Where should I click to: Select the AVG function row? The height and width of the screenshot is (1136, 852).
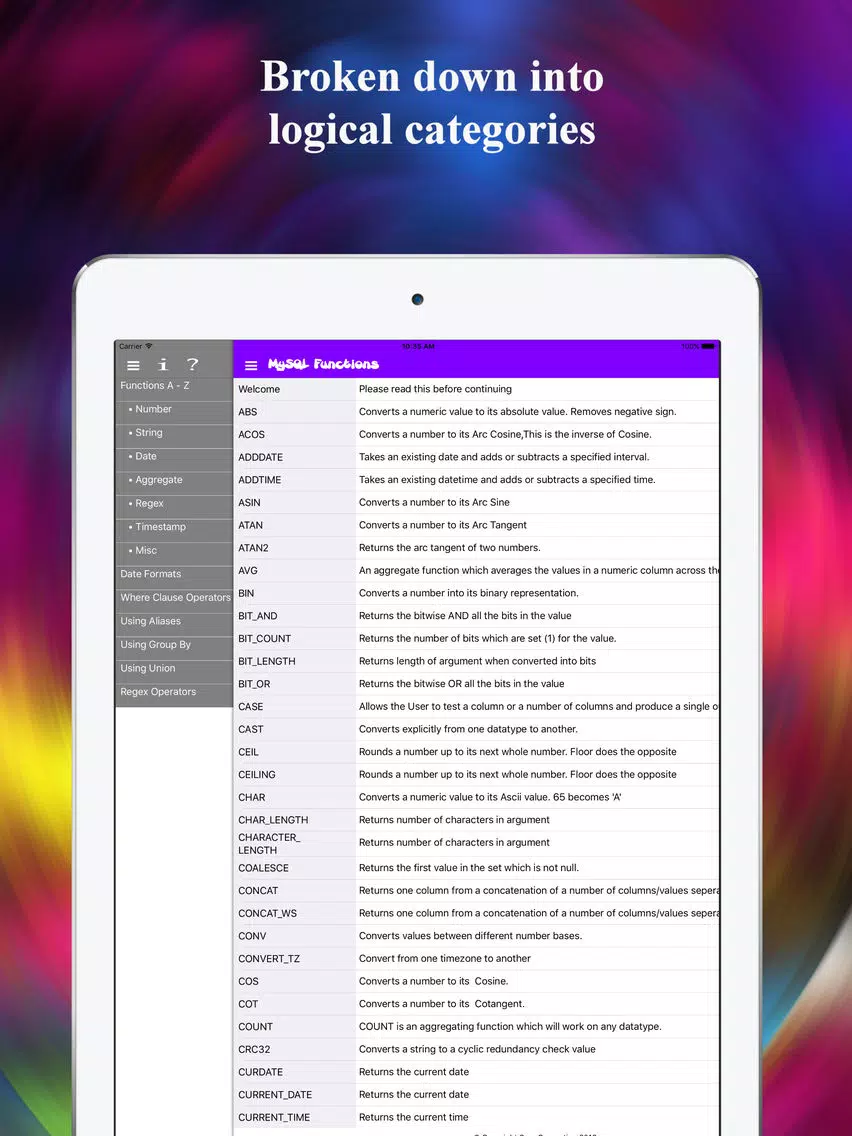pos(476,570)
